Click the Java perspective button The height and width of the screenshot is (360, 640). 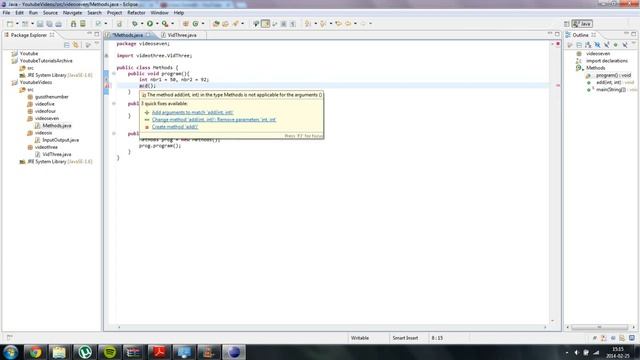tap(582, 24)
